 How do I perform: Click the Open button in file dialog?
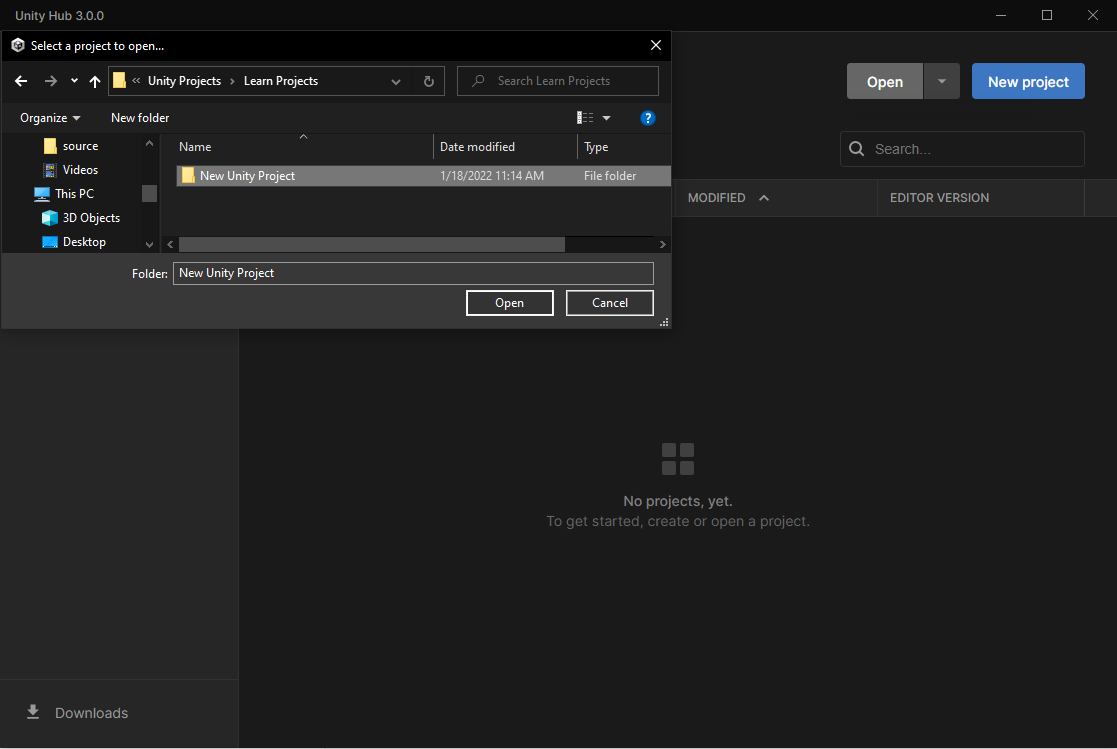pyautogui.click(x=509, y=303)
